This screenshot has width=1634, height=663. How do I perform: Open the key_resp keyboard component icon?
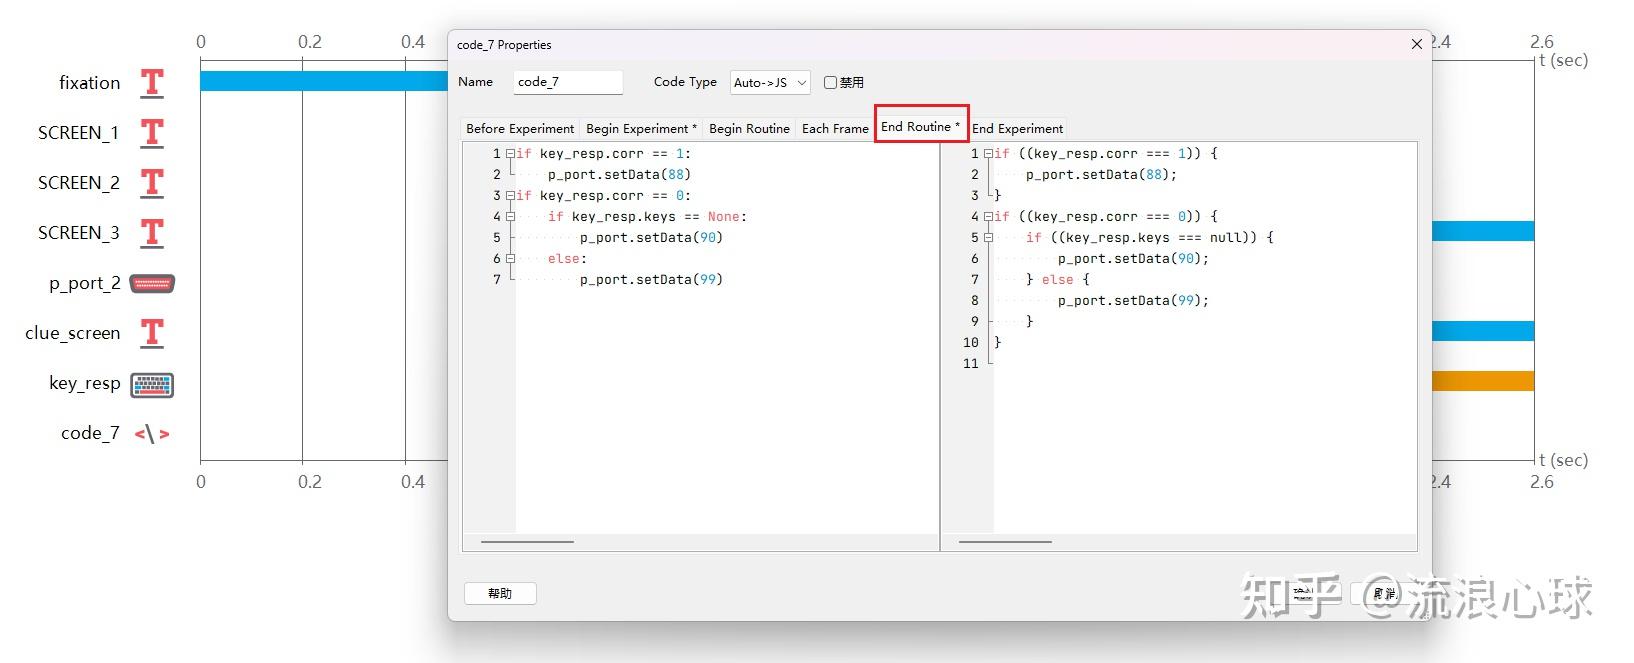point(152,384)
